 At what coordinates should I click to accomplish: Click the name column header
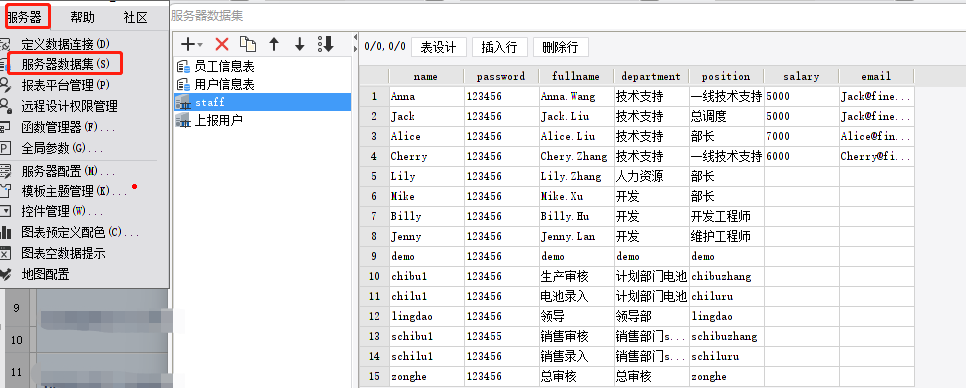pyautogui.click(x=426, y=76)
